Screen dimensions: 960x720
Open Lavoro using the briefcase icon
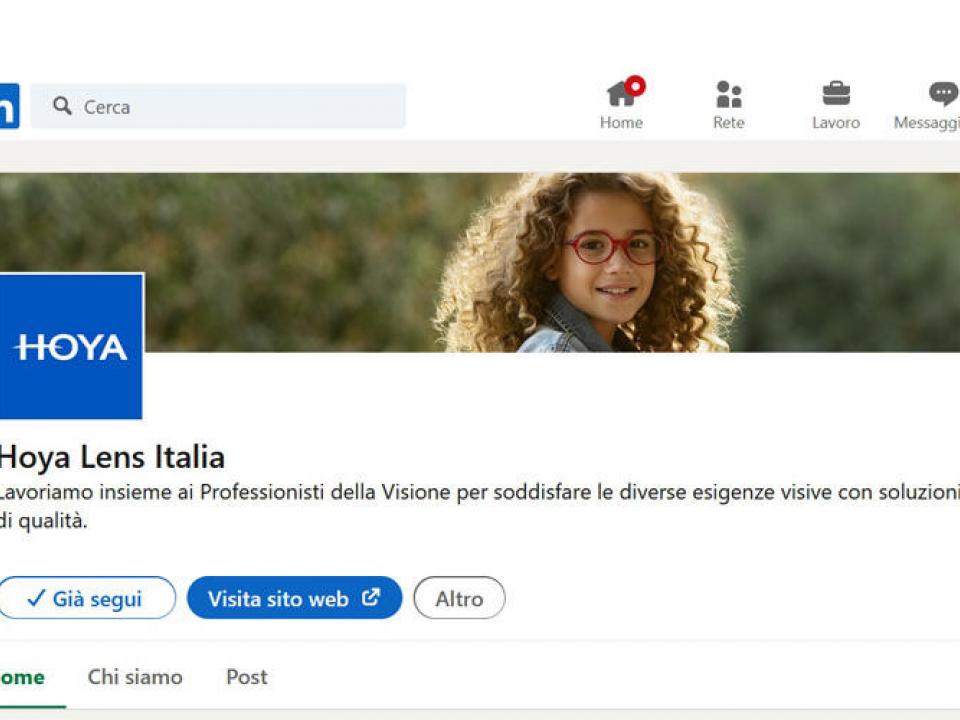[836, 94]
